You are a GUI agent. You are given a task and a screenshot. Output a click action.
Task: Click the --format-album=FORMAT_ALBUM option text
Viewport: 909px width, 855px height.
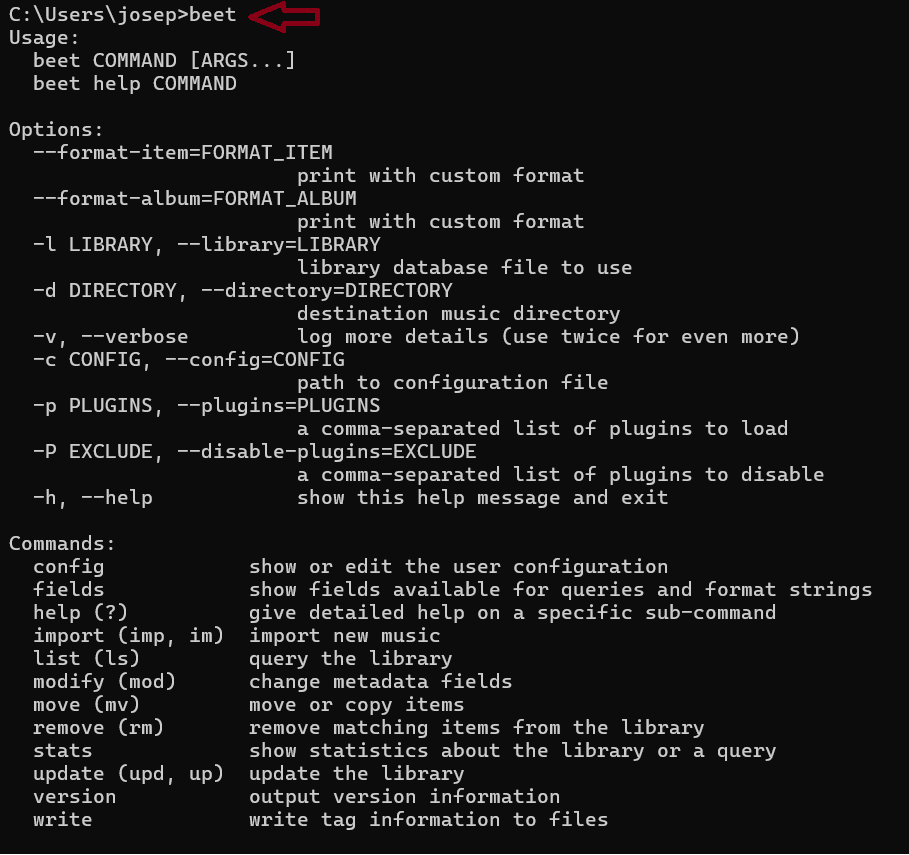click(195, 199)
